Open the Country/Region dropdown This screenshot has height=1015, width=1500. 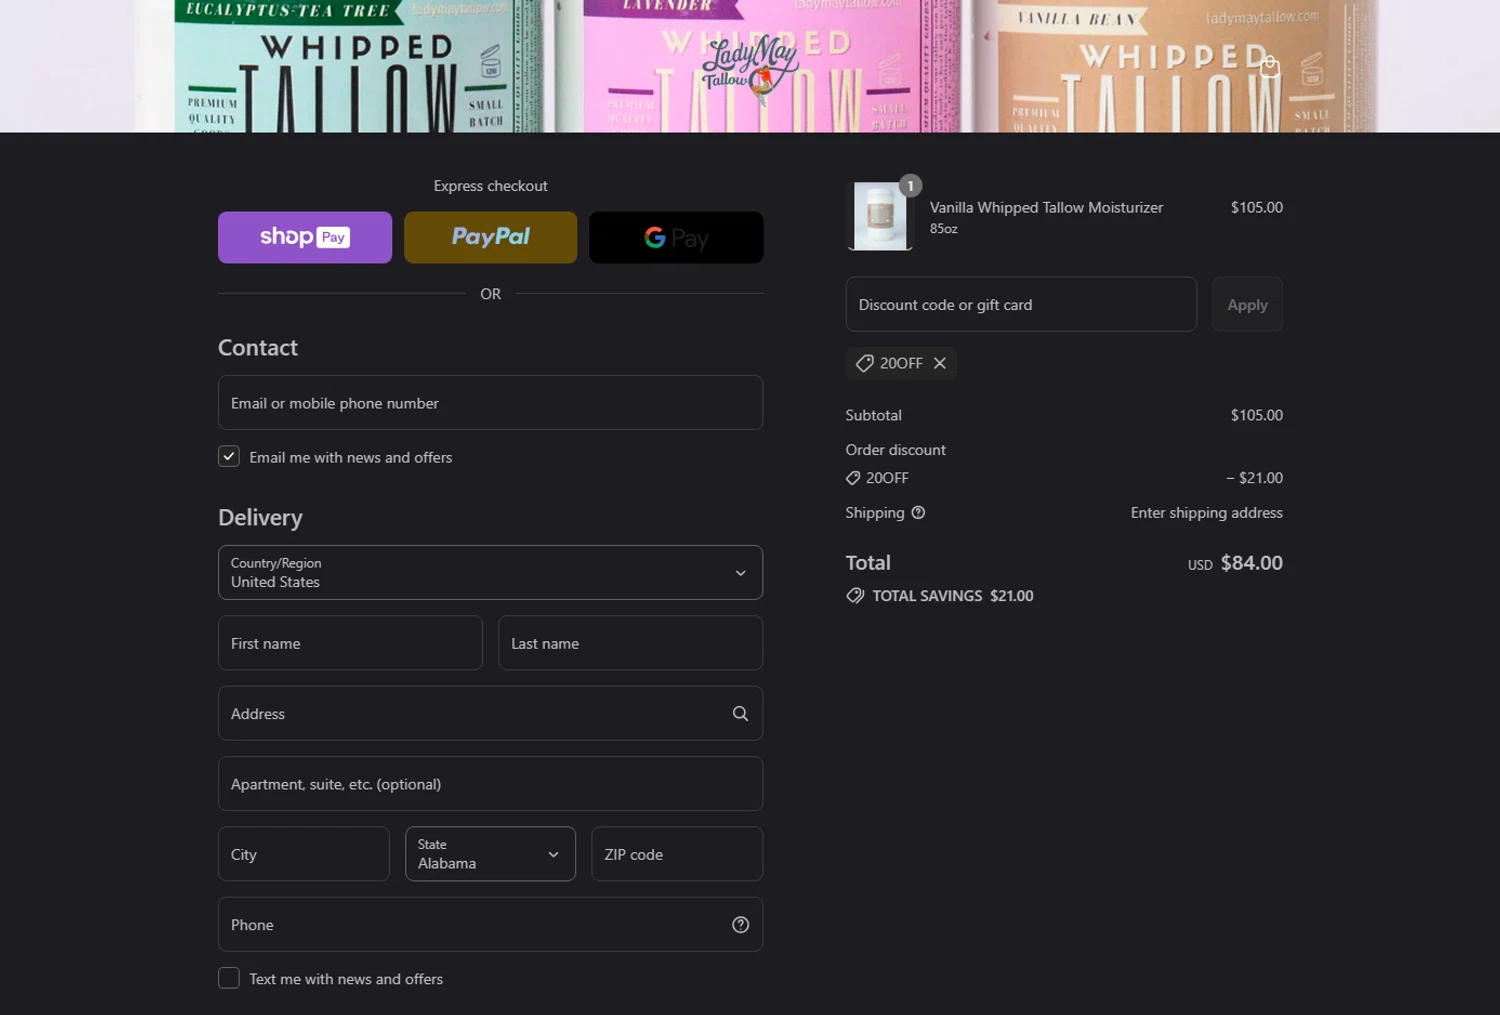490,573
